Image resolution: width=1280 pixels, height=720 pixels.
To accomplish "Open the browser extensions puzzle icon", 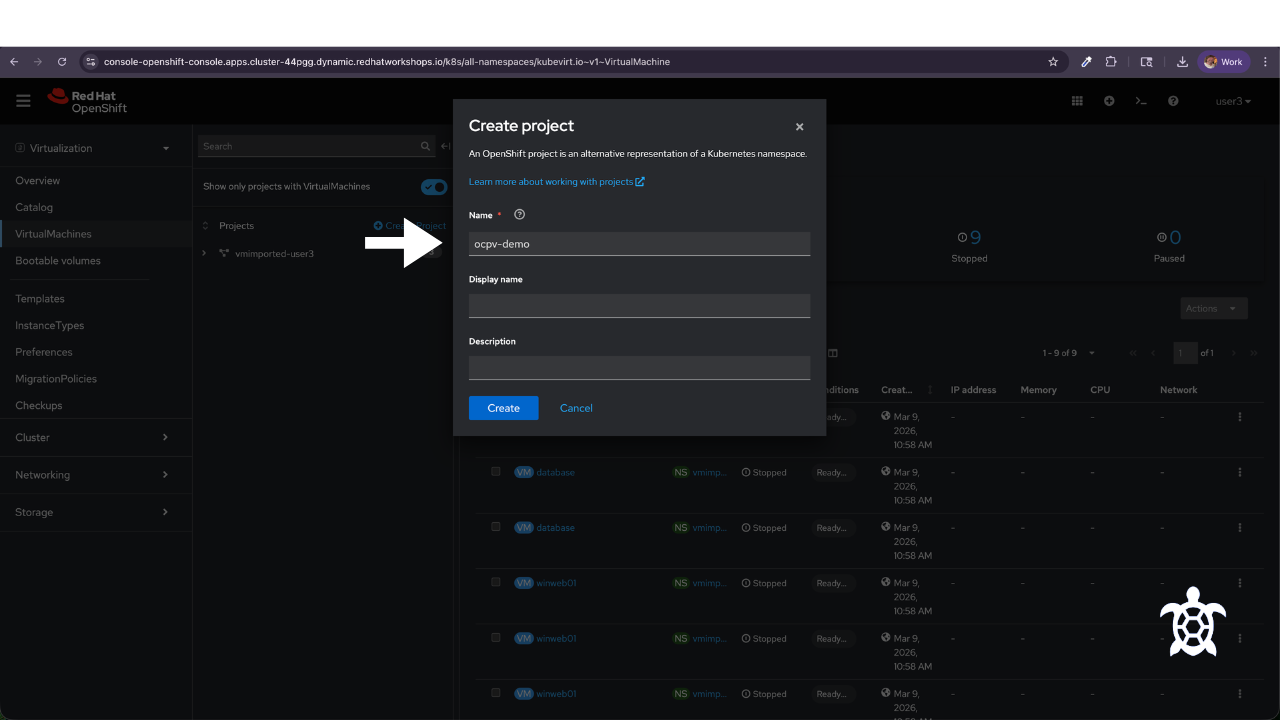I will pyautogui.click(x=1111, y=62).
